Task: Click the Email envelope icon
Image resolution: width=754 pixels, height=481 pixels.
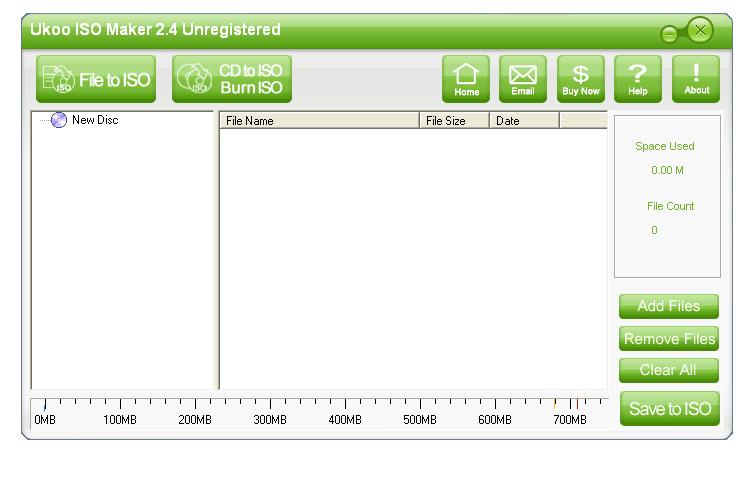Action: (523, 79)
